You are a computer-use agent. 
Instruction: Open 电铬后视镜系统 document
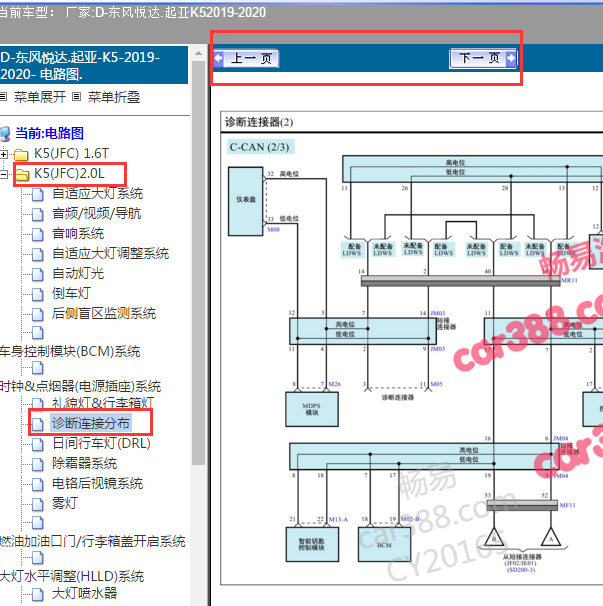97,483
